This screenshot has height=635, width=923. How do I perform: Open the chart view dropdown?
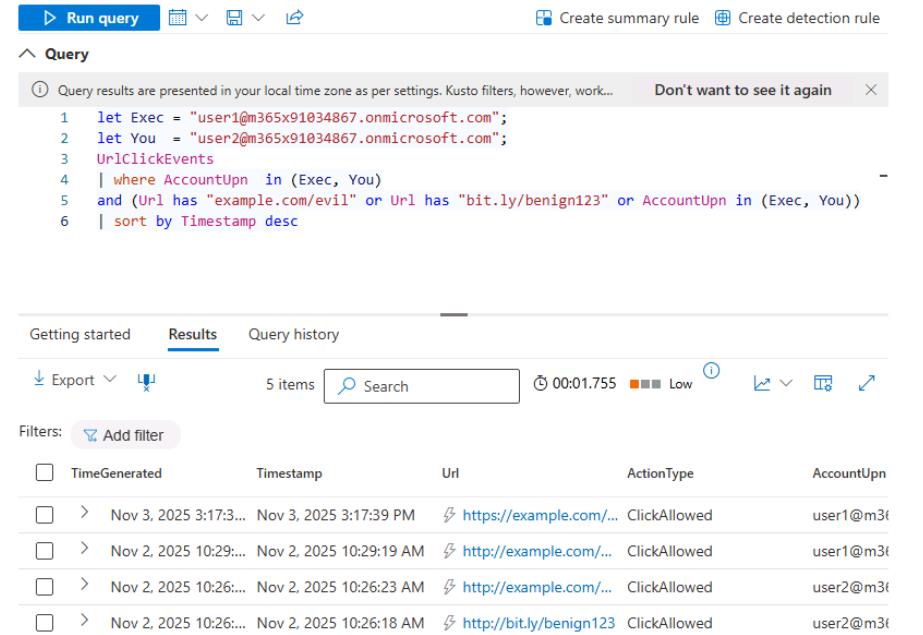[x=773, y=384]
